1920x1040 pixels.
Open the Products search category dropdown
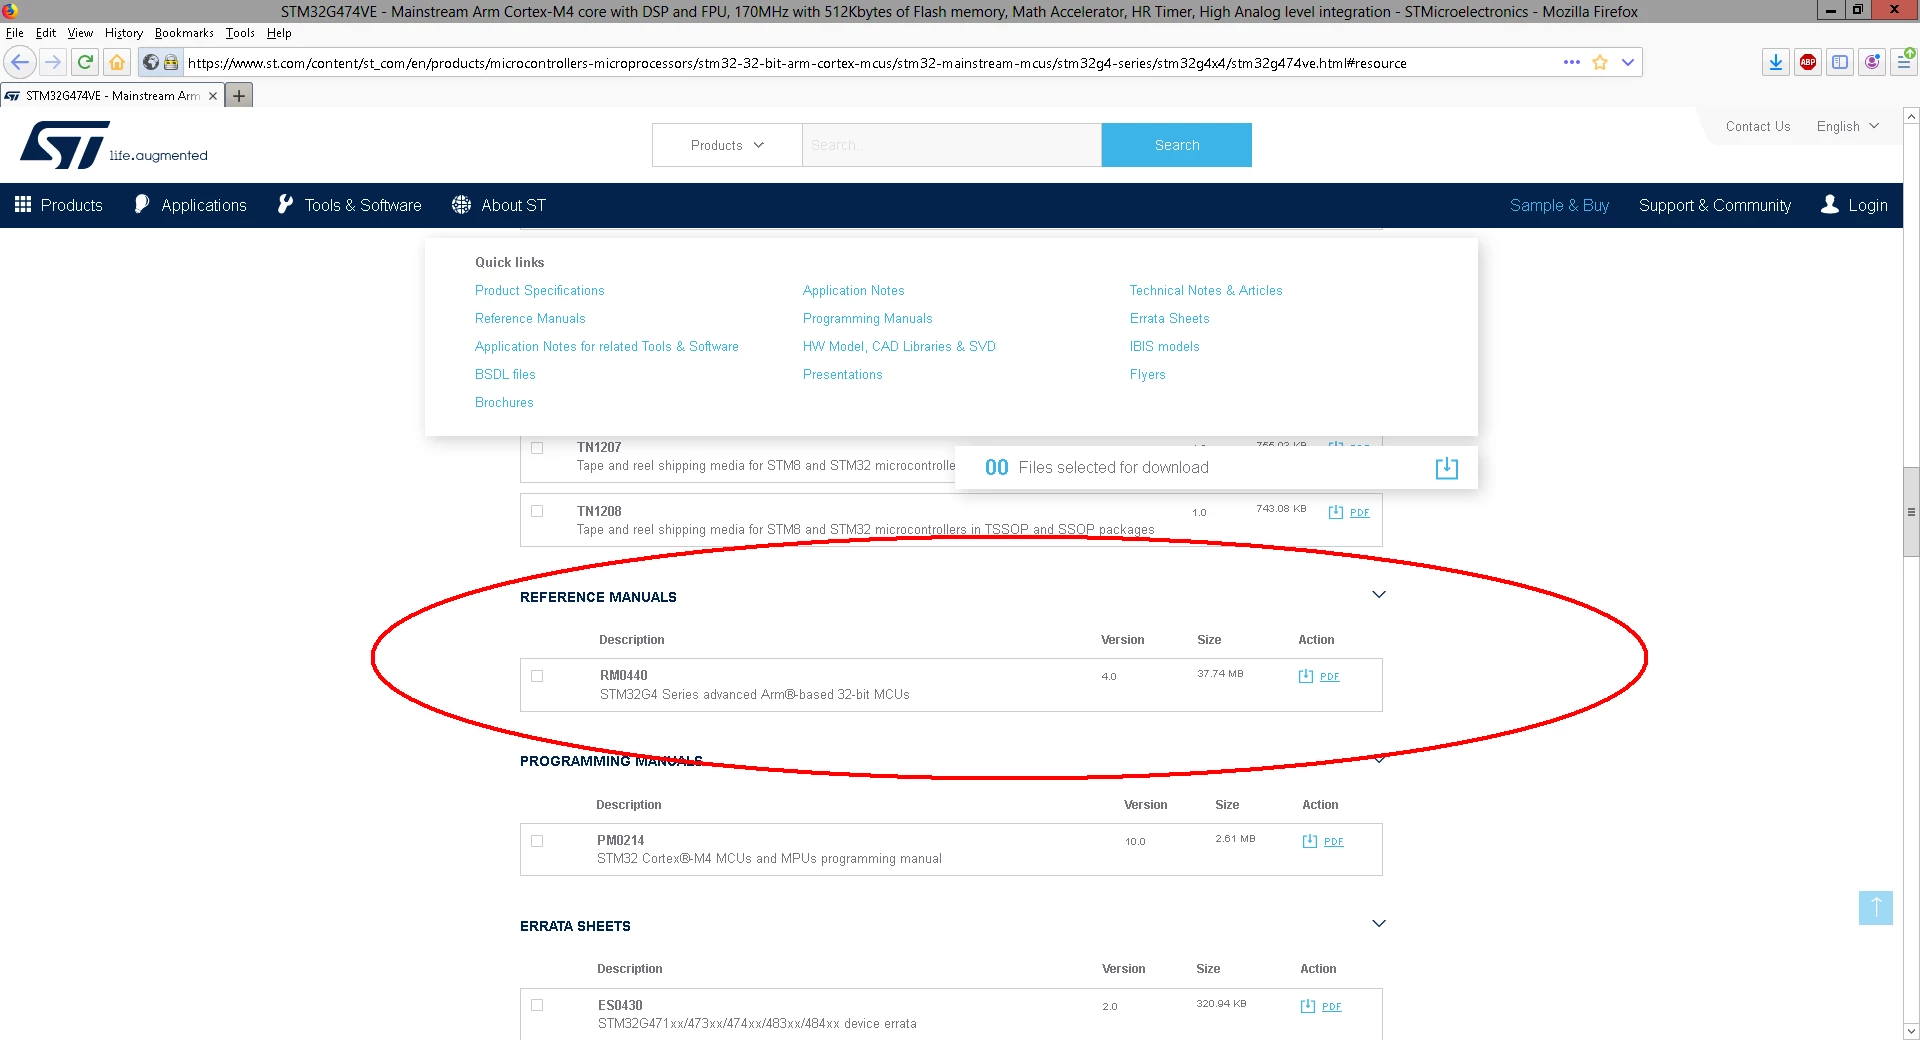pos(727,145)
